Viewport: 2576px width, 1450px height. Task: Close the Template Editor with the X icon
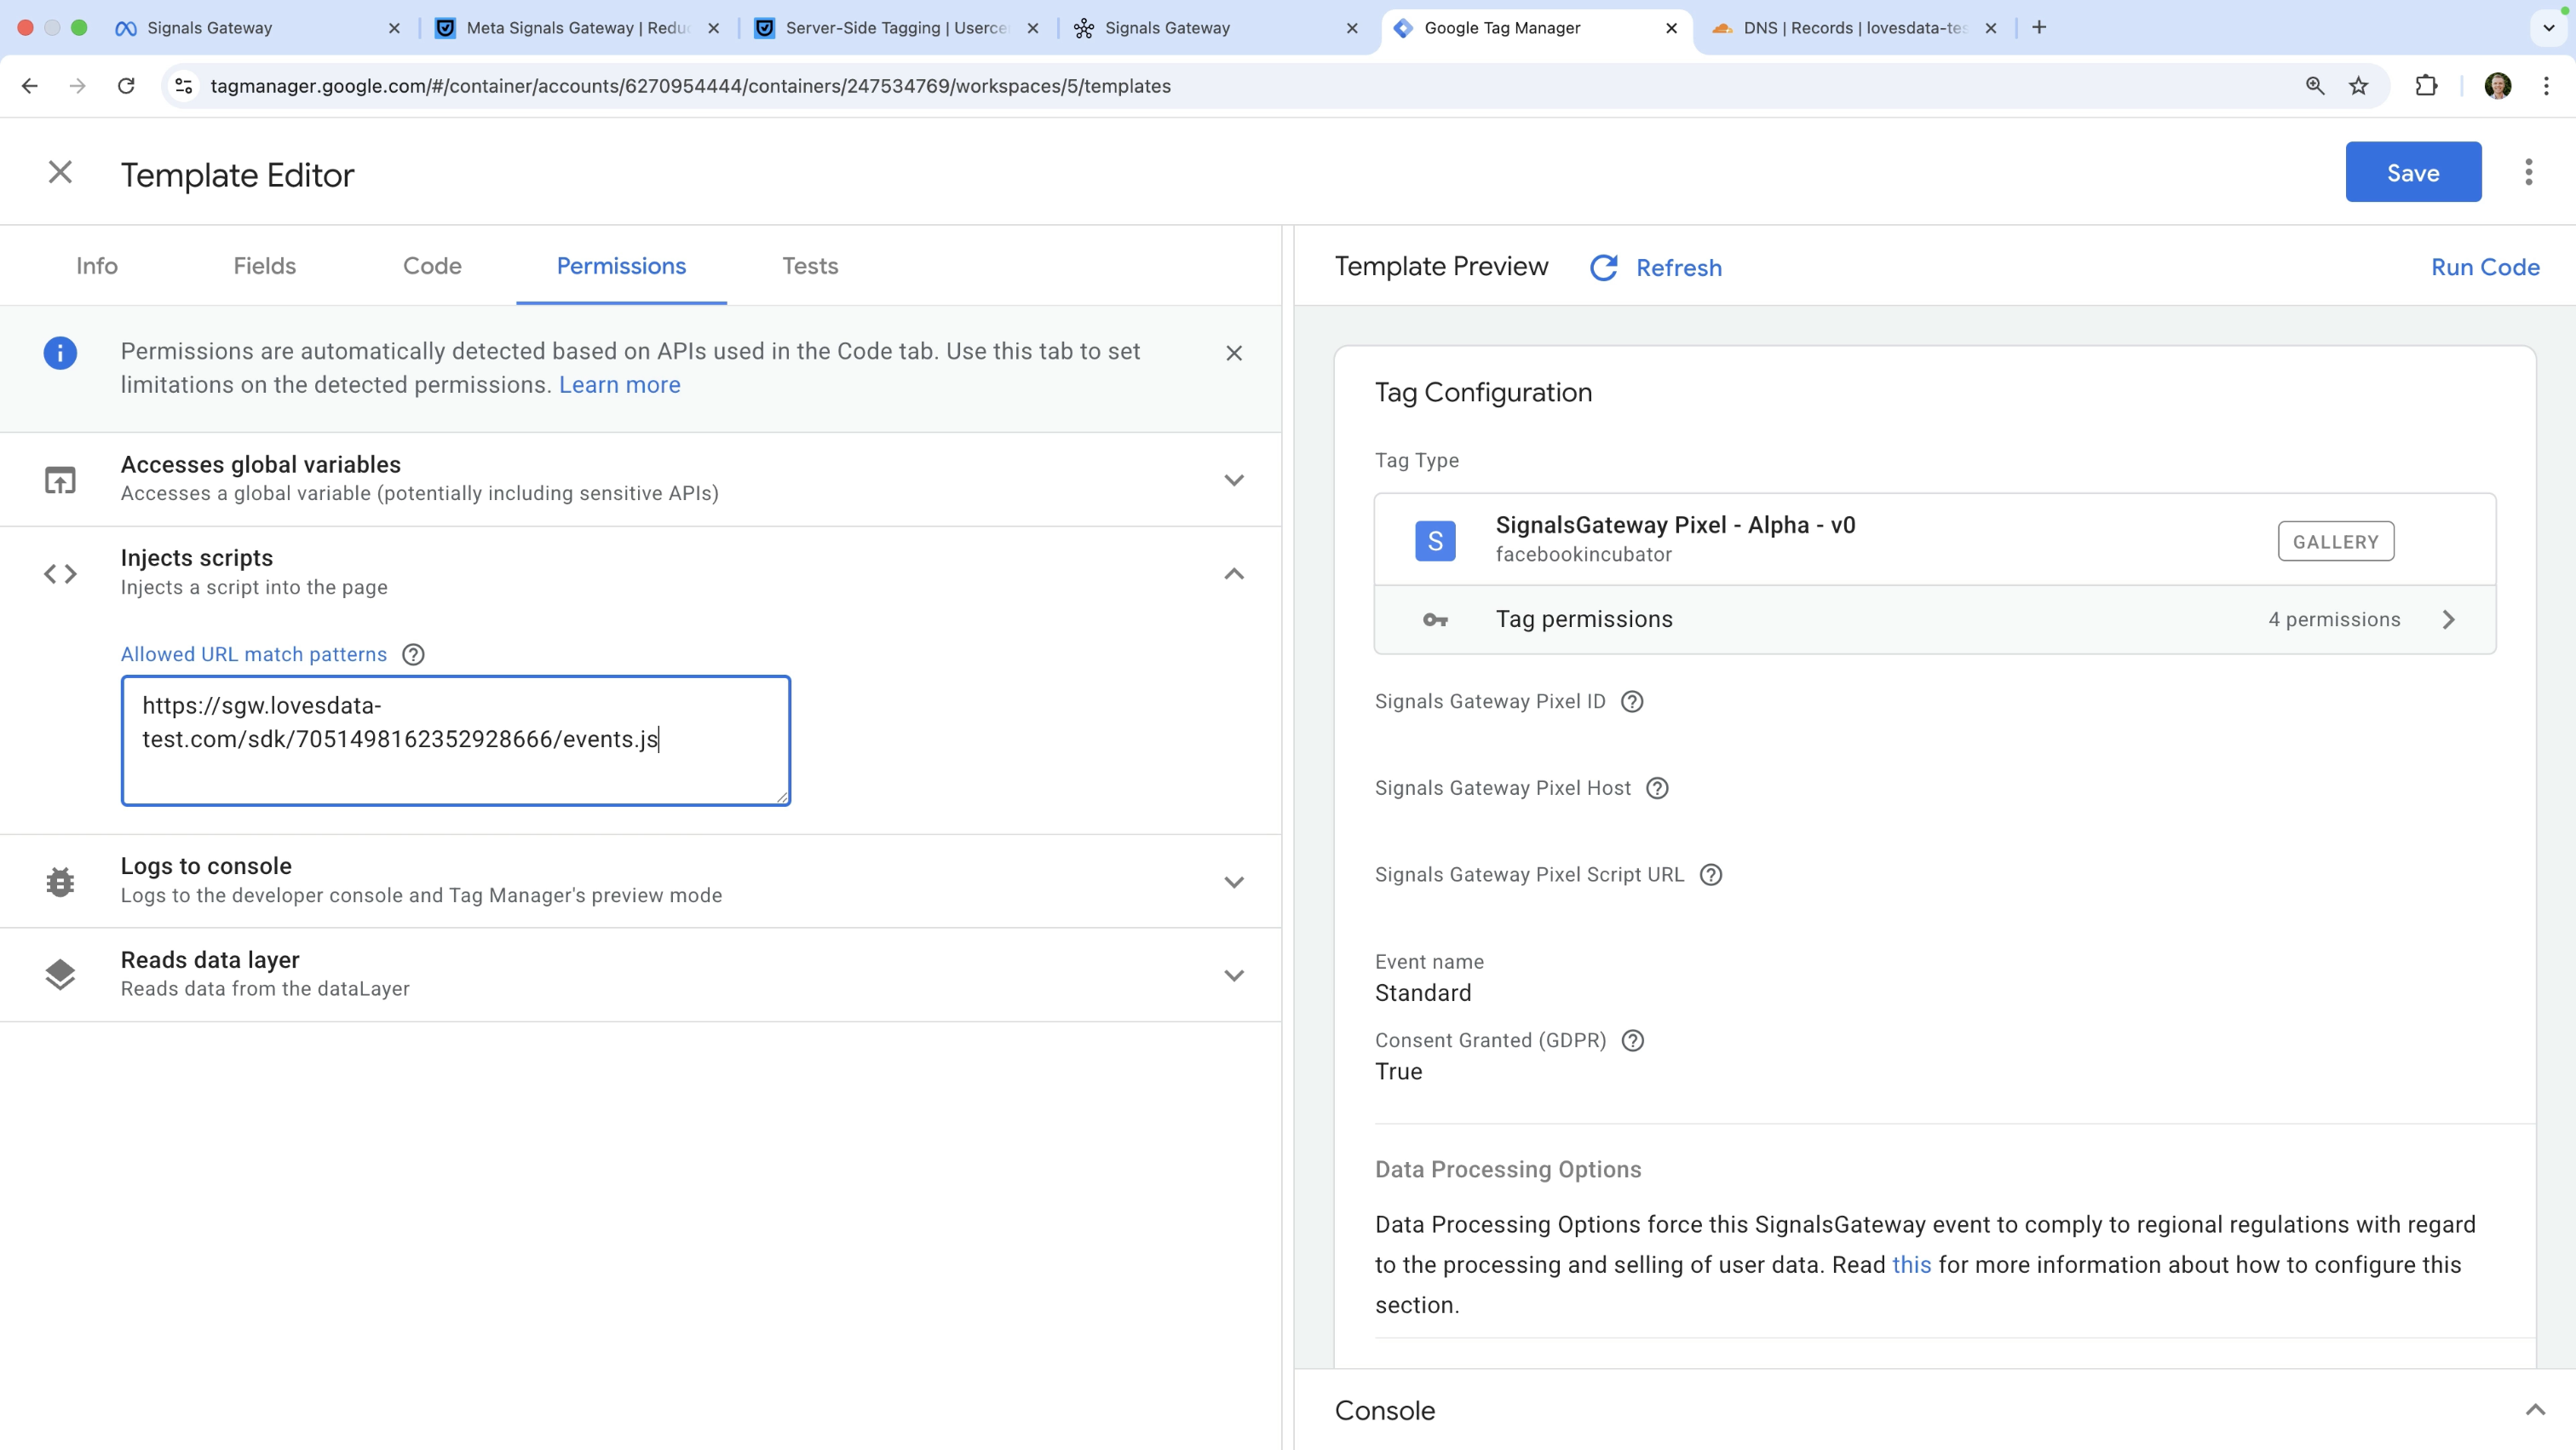point(60,173)
